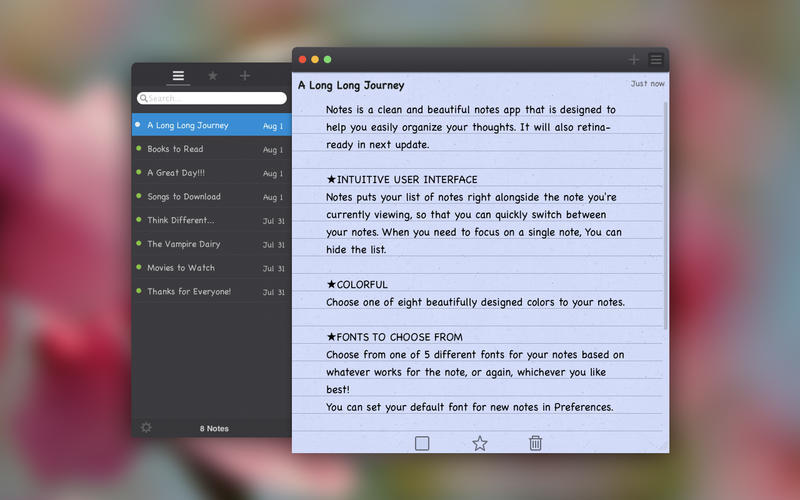Switch to the all notes list tab

pos(178,76)
